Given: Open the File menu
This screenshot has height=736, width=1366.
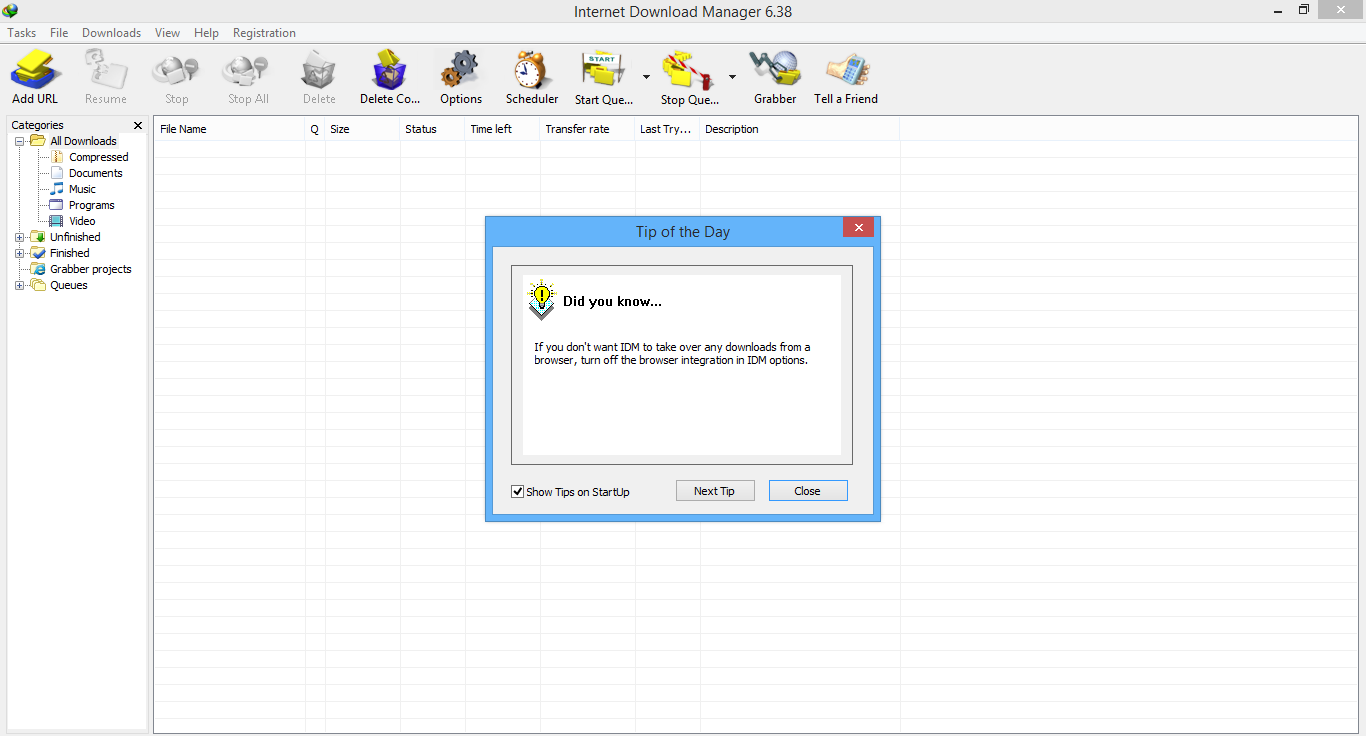Looking at the screenshot, I should (x=59, y=33).
